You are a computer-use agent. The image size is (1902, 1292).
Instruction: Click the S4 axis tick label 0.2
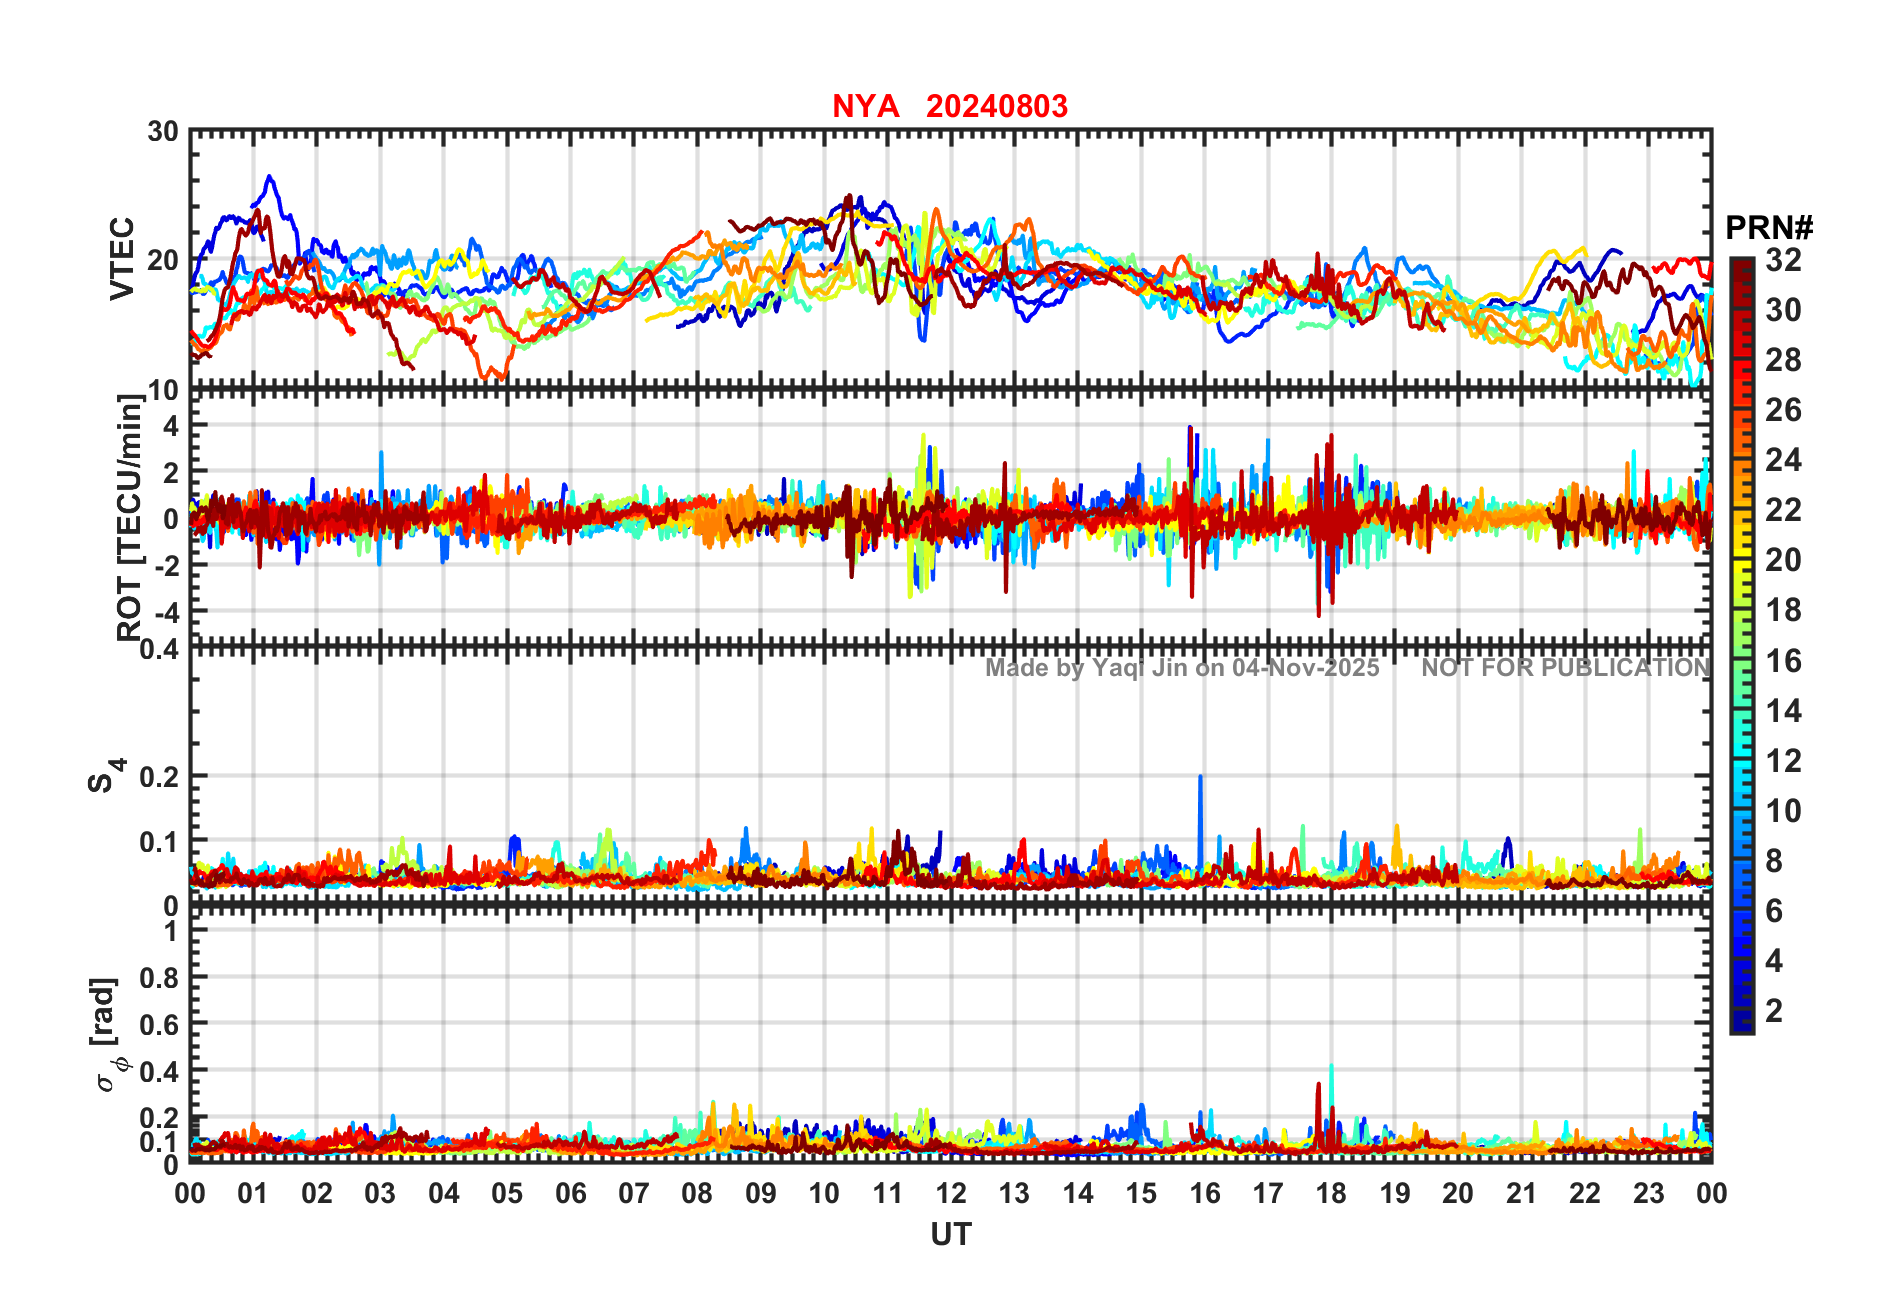(x=160, y=777)
